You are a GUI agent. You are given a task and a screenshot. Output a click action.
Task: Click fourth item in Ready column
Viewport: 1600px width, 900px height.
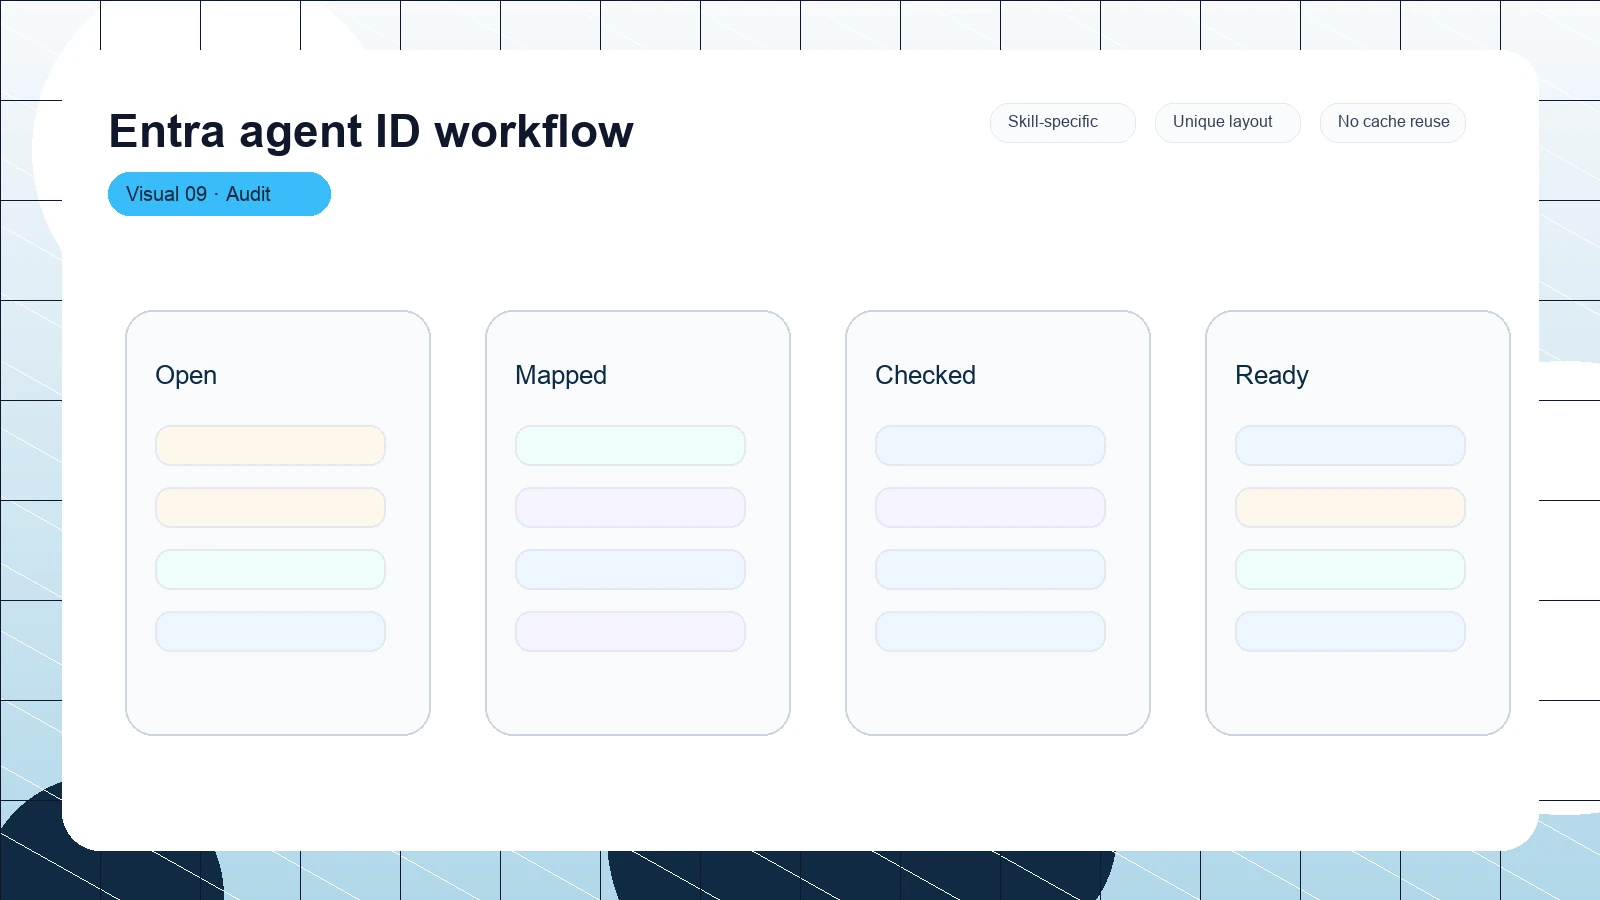pos(1350,631)
